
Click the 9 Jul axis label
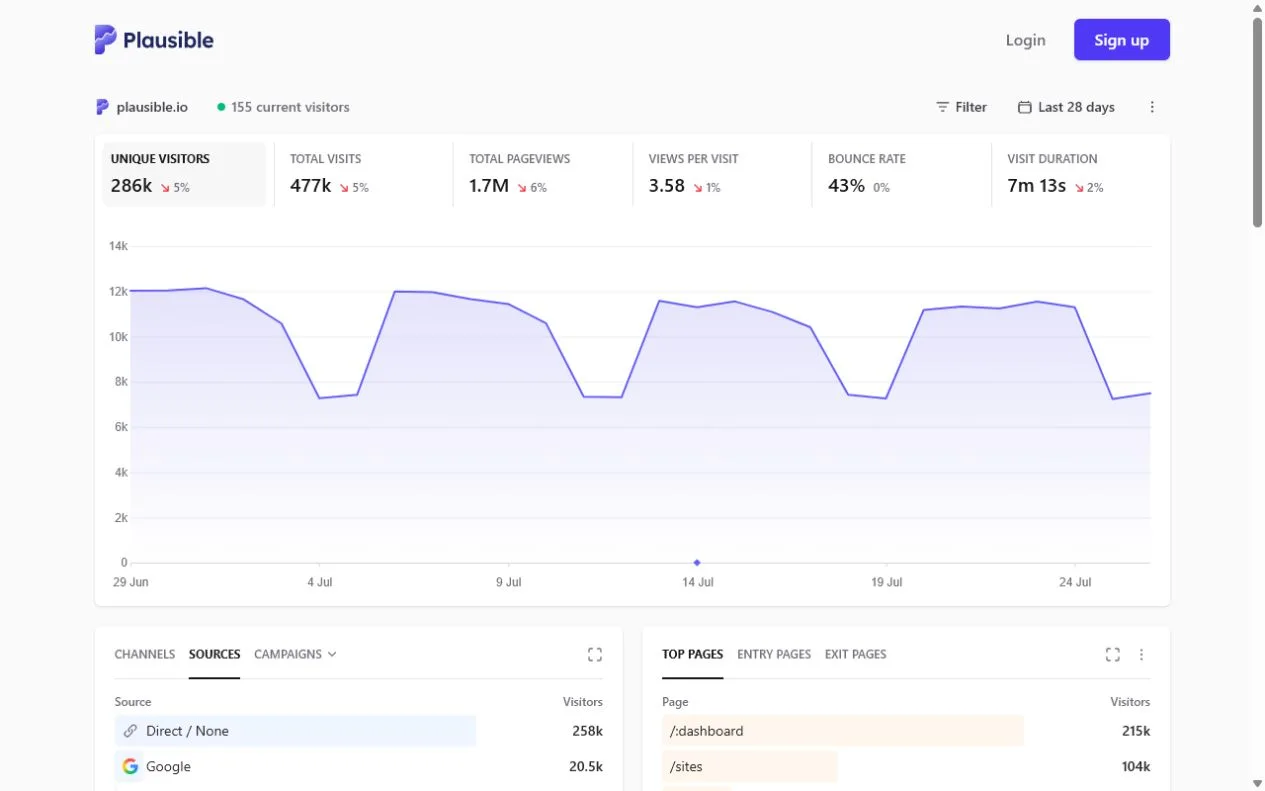click(x=508, y=582)
